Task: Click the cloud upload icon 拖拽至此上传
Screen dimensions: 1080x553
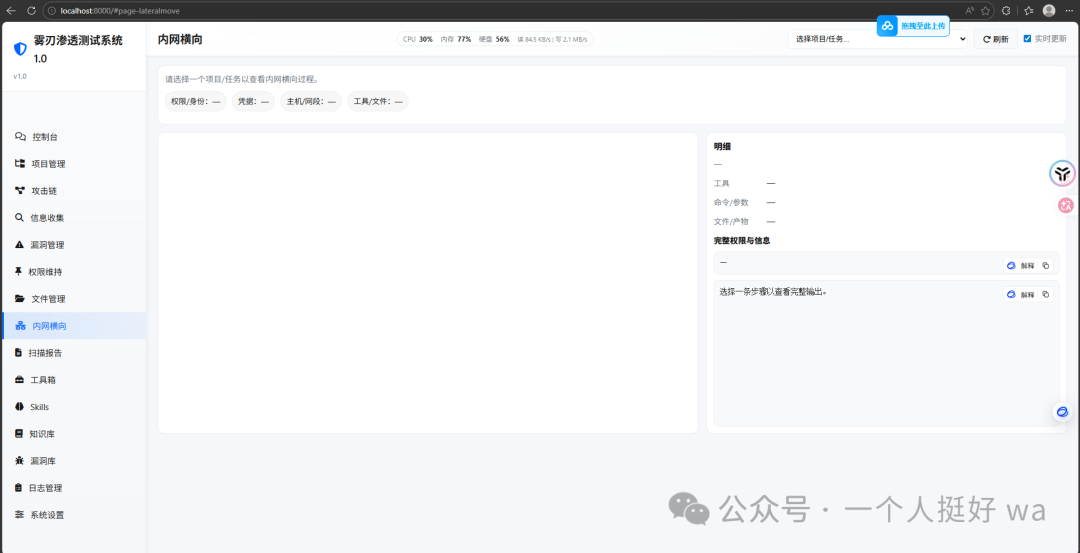Action: (x=888, y=25)
